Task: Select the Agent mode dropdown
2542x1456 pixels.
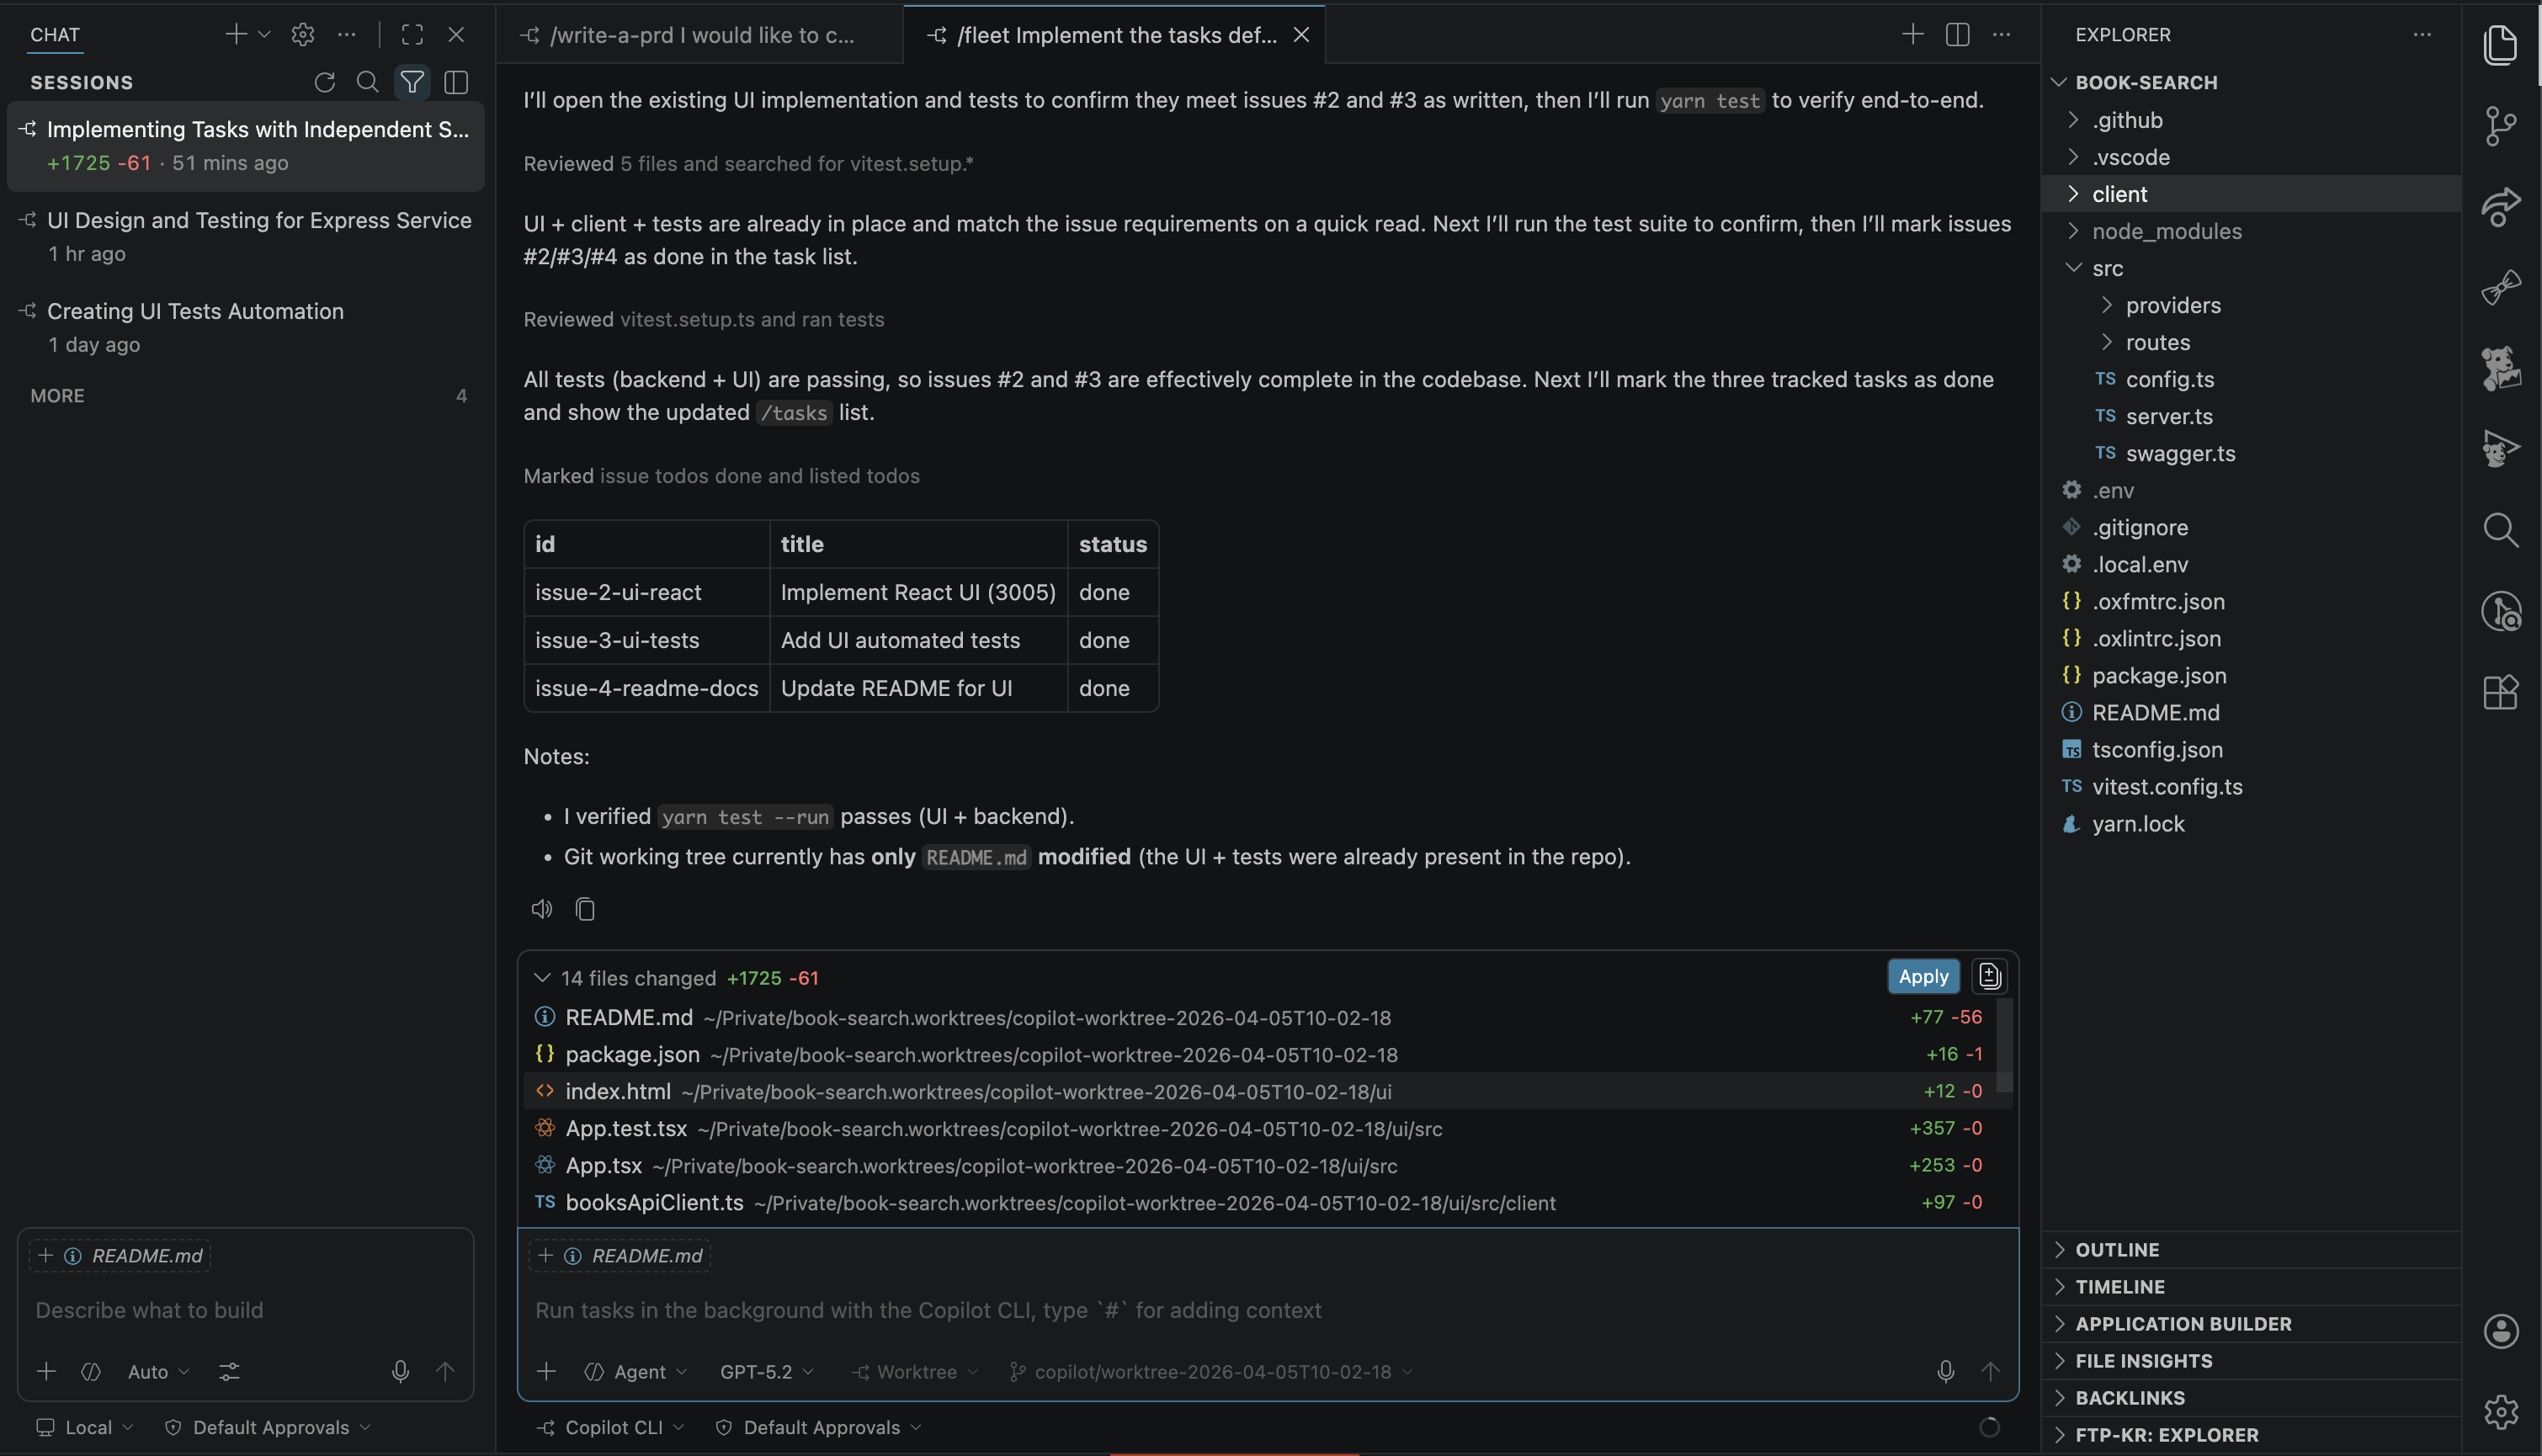Action: coord(636,1372)
